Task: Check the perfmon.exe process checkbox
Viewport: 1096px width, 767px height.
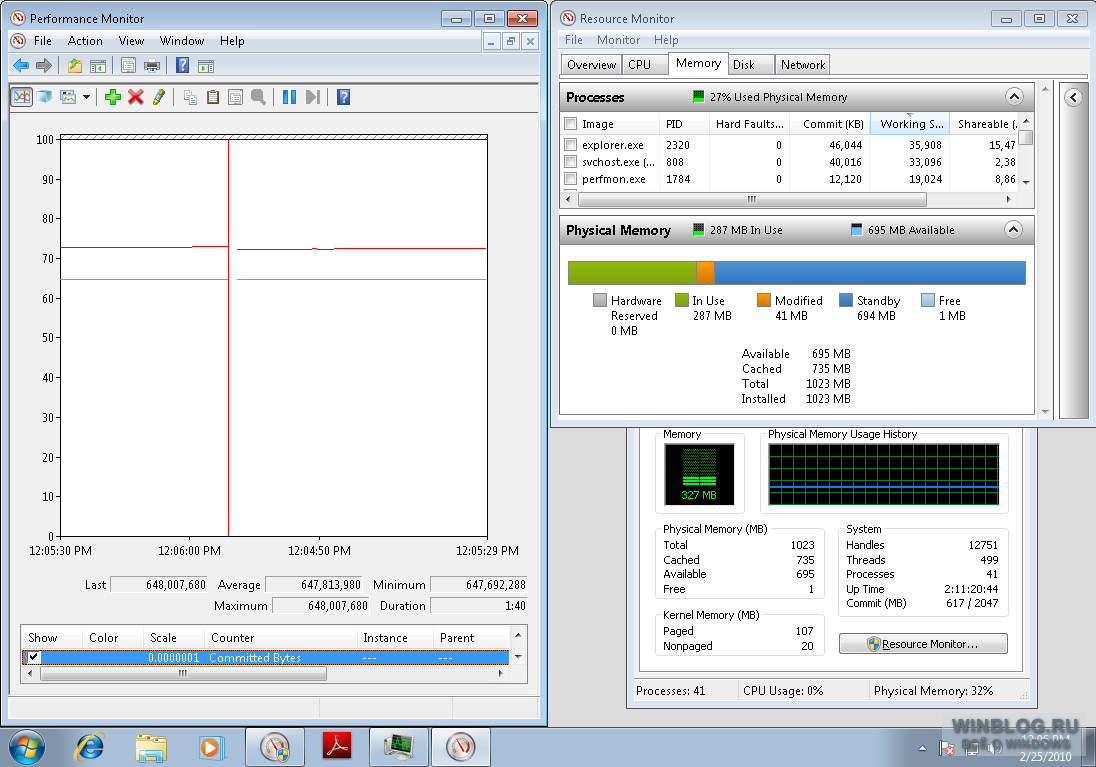Action: click(x=570, y=179)
